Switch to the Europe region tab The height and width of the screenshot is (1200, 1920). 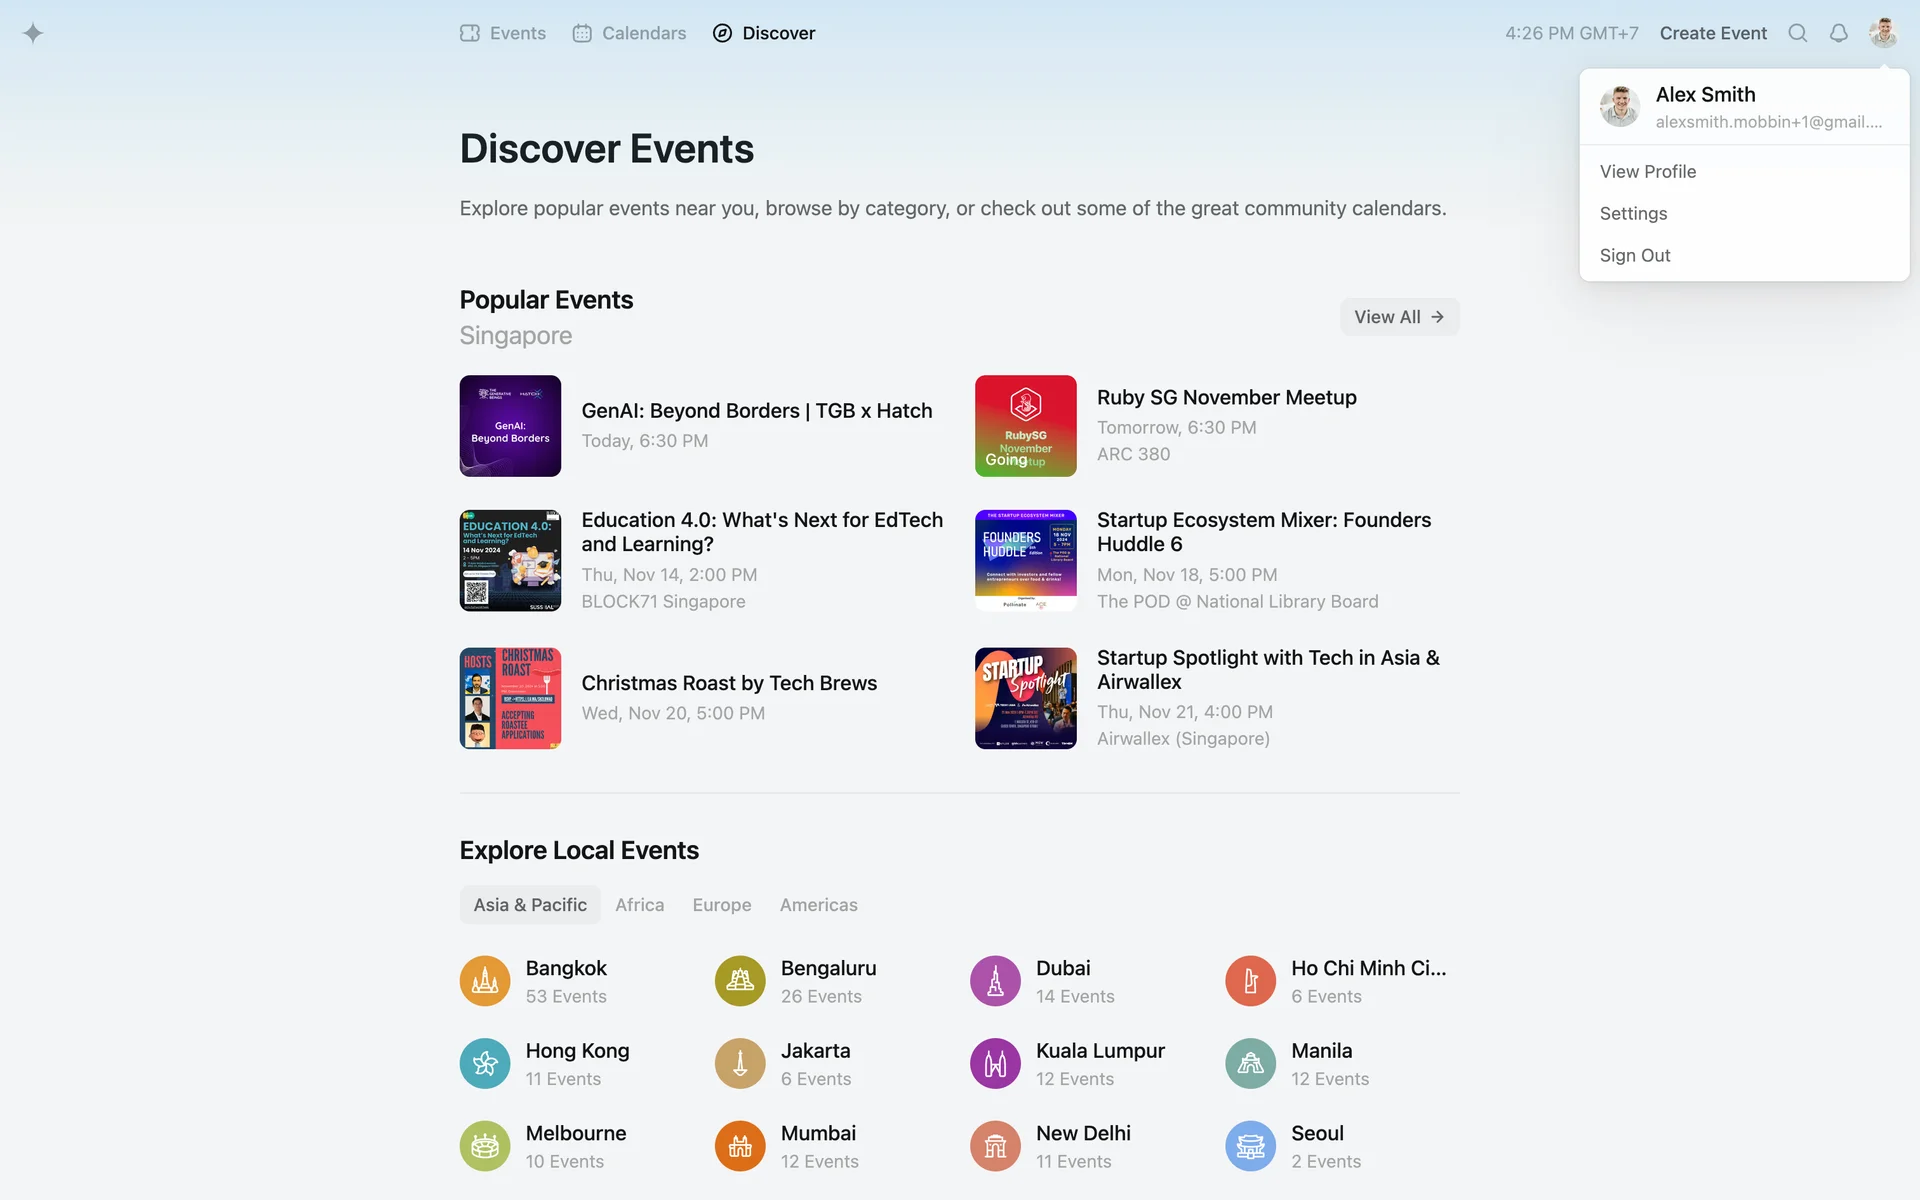point(721,905)
